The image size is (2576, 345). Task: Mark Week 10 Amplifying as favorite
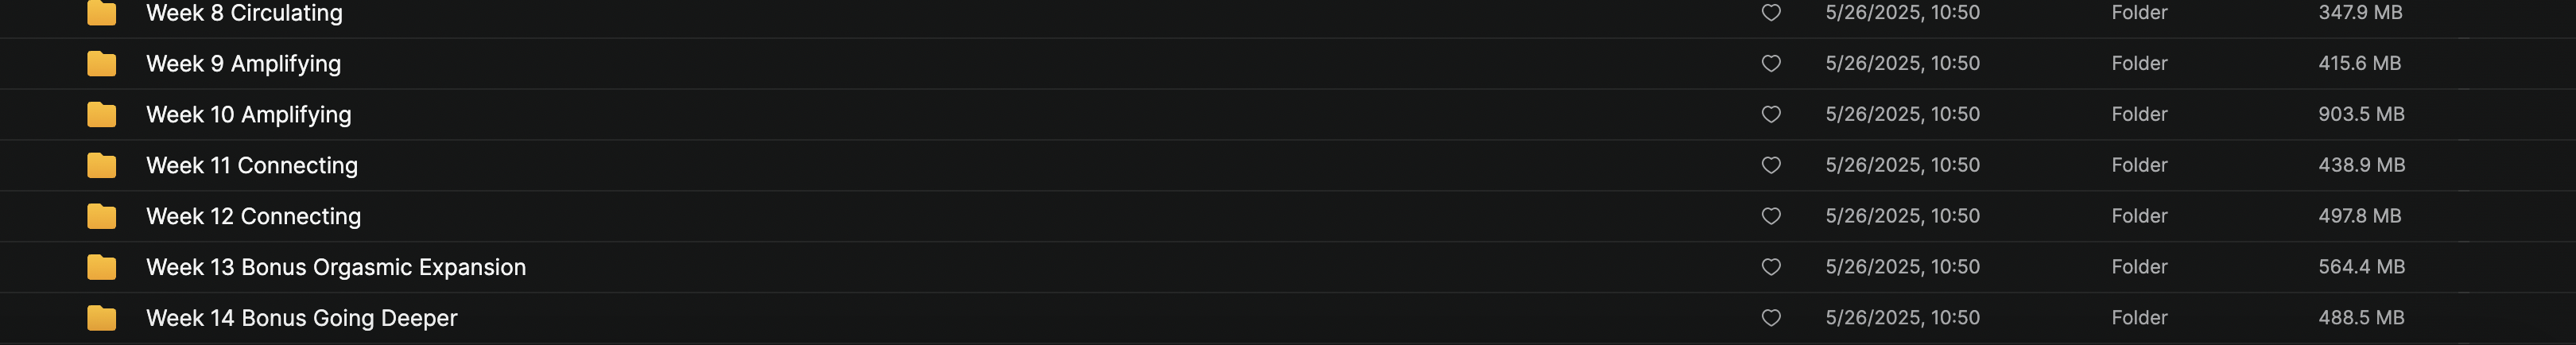pyautogui.click(x=1770, y=115)
